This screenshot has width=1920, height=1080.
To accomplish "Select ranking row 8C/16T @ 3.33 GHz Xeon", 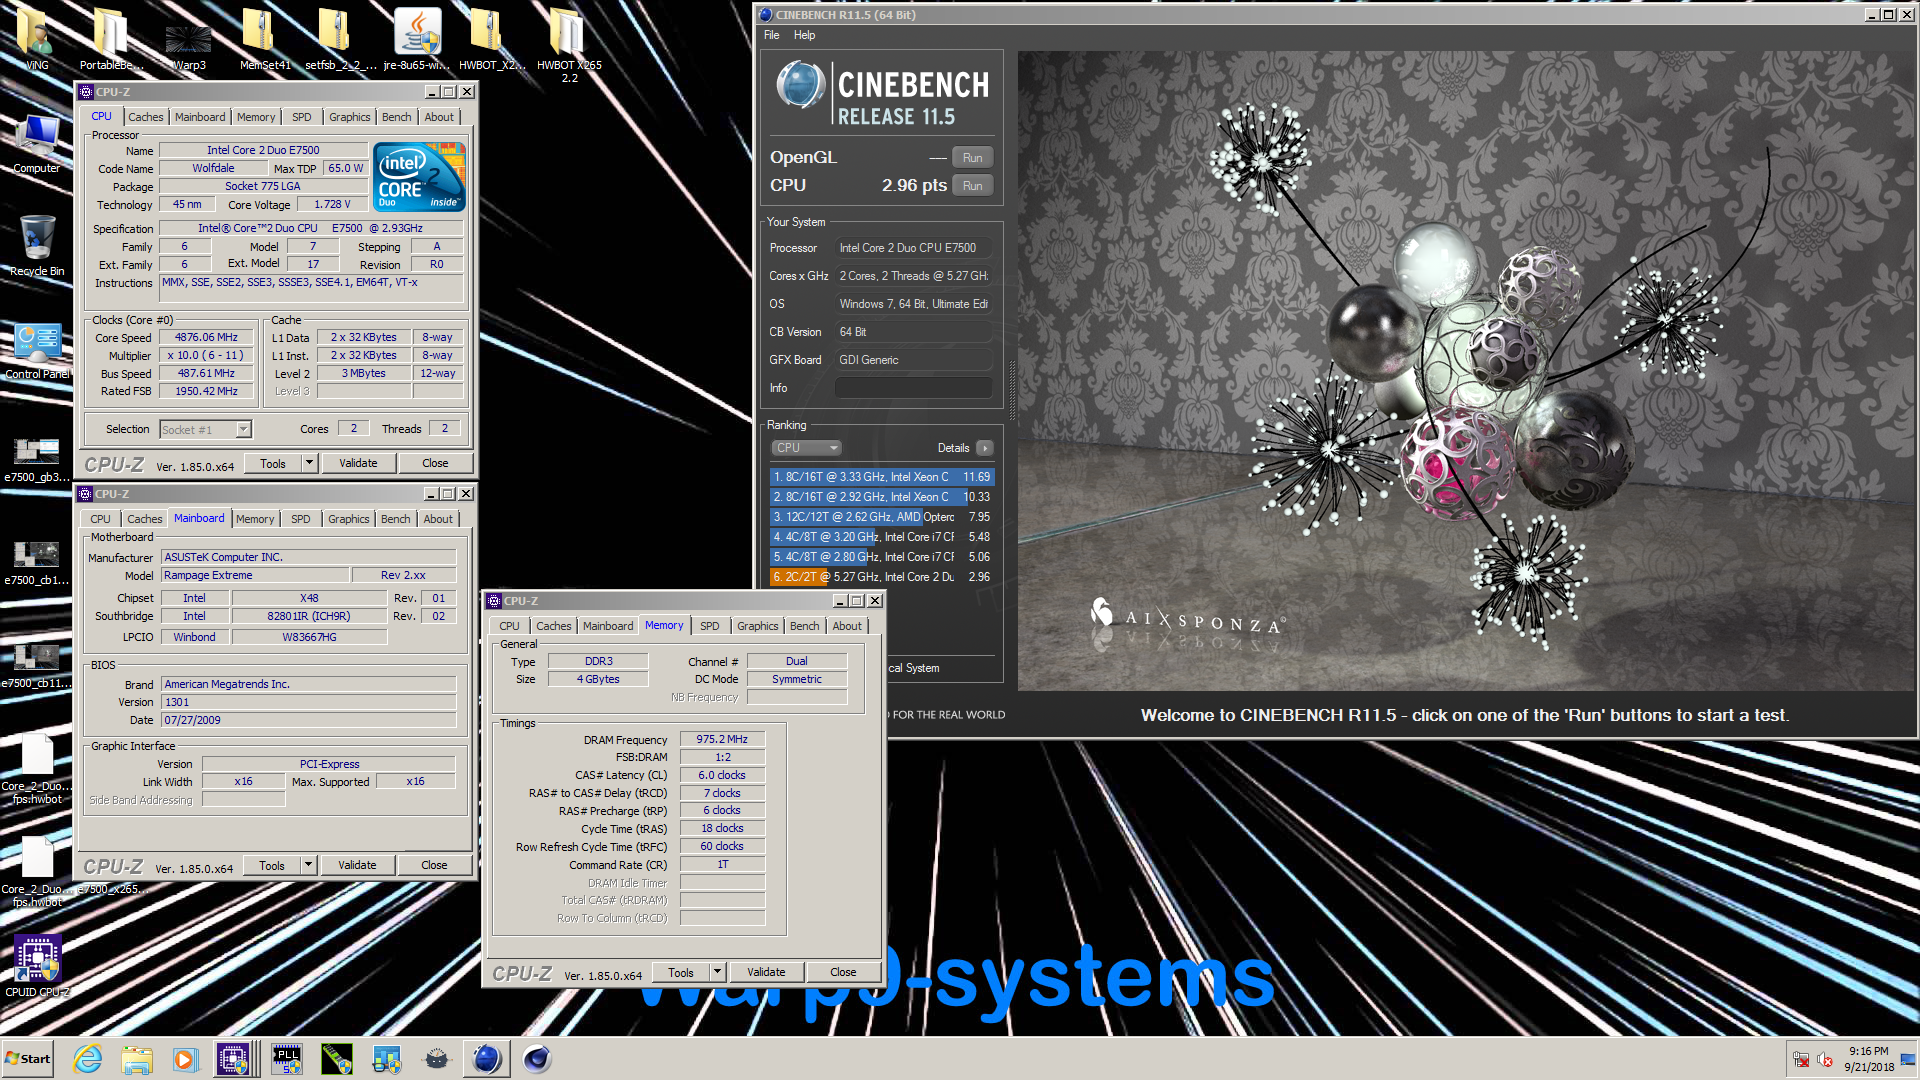I will [881, 477].
